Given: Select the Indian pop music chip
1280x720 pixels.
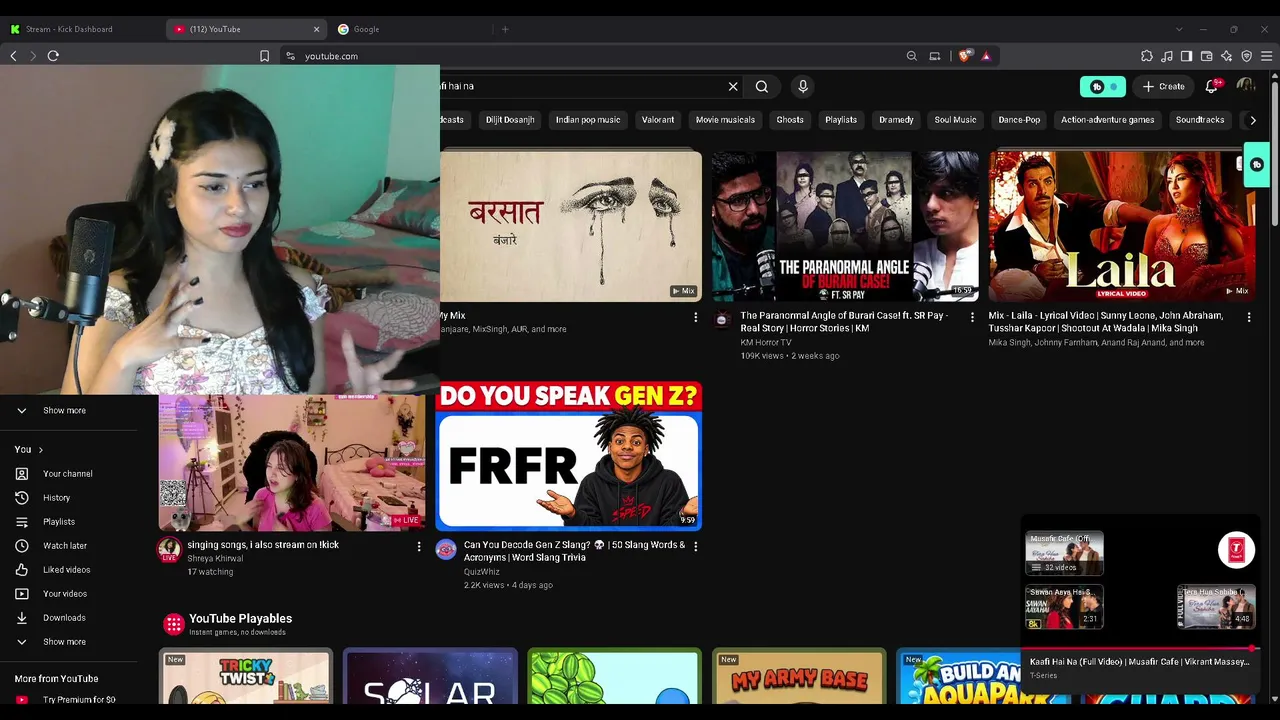Looking at the screenshot, I should (588, 120).
